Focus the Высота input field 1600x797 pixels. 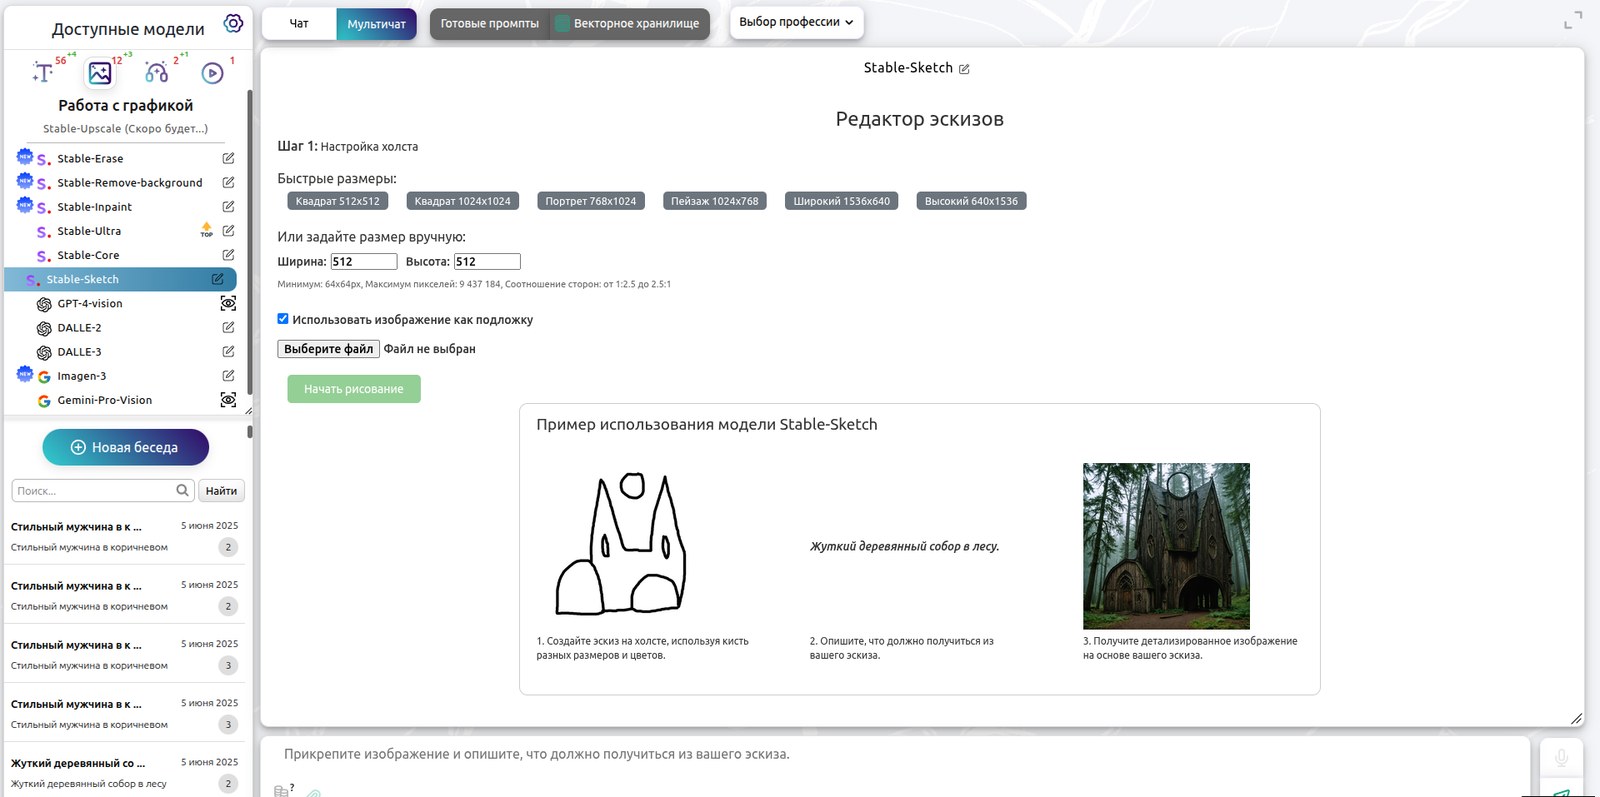(x=487, y=261)
